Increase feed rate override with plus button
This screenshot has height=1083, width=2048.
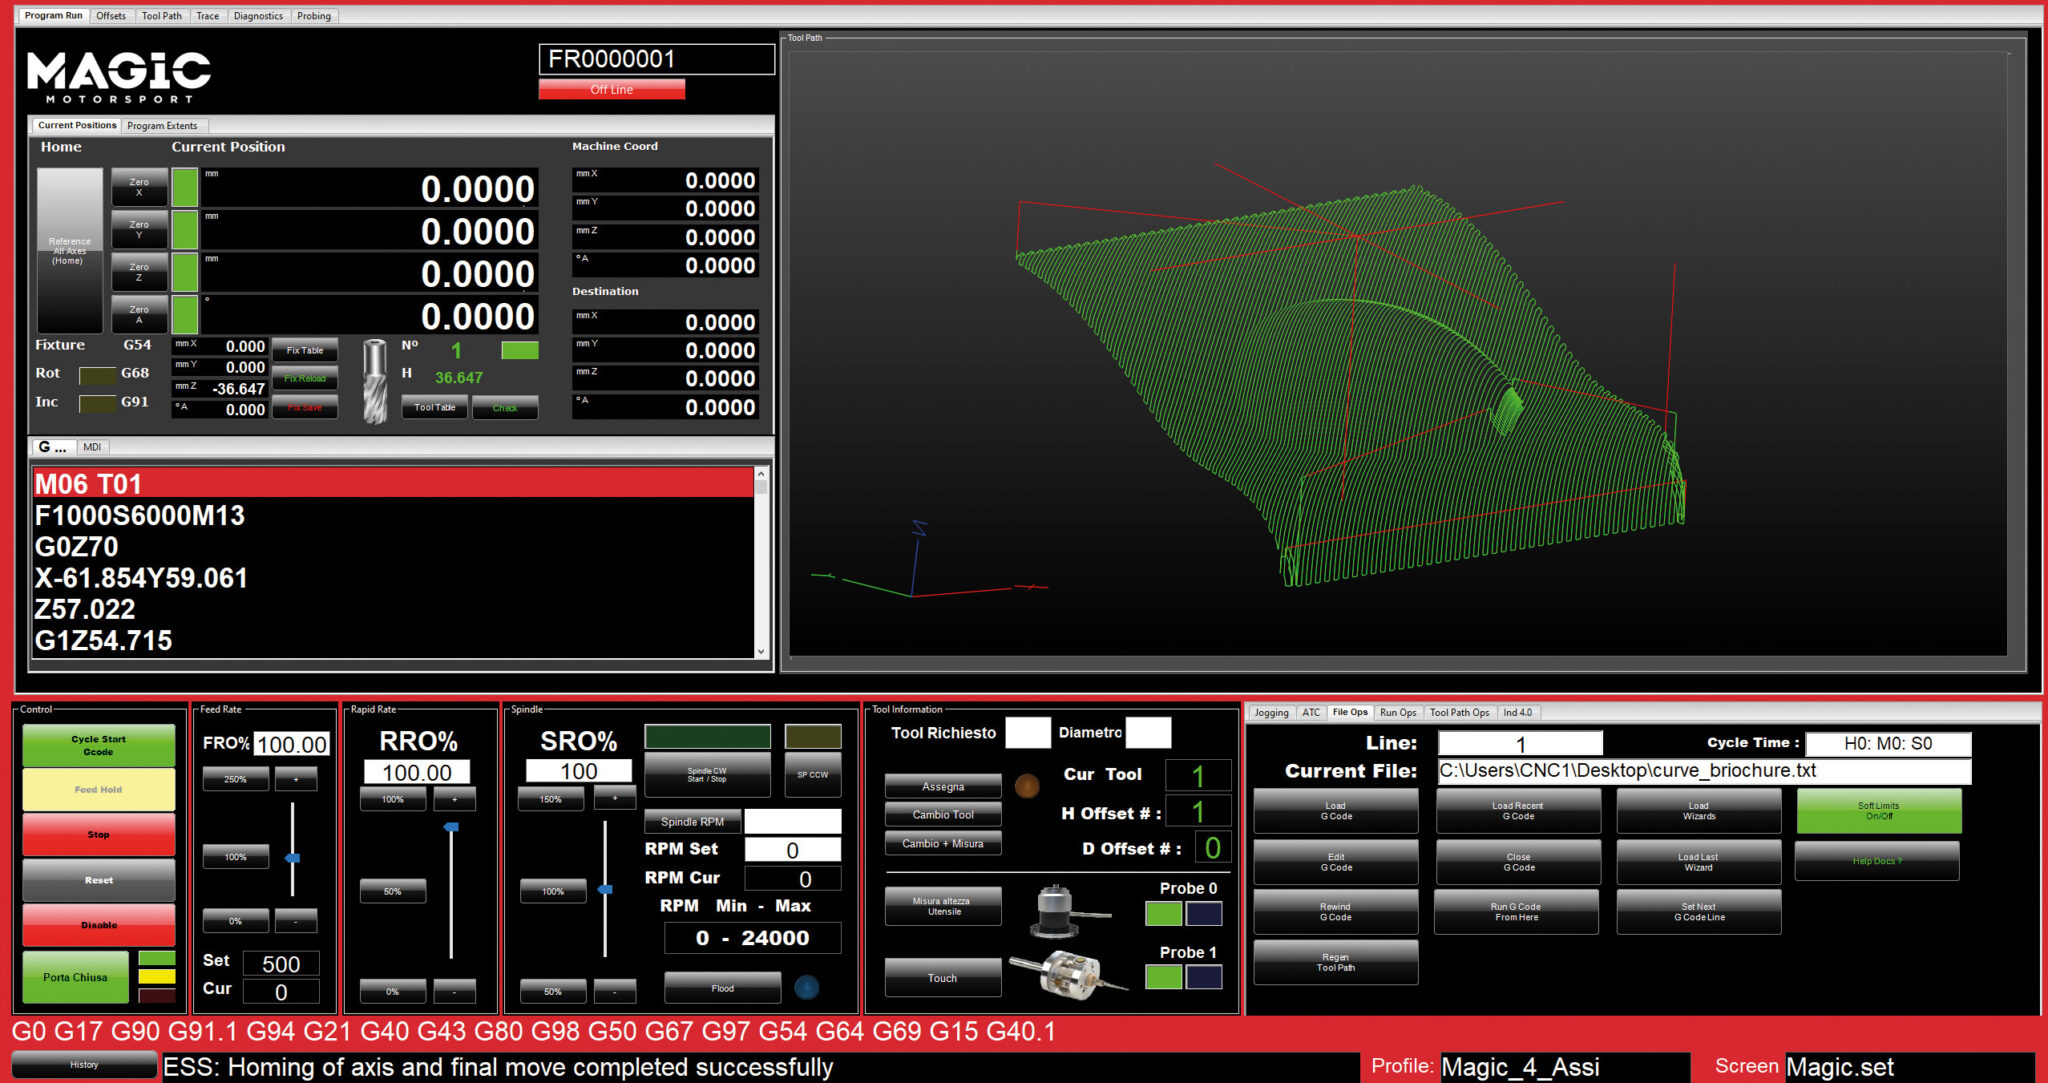[x=296, y=778]
